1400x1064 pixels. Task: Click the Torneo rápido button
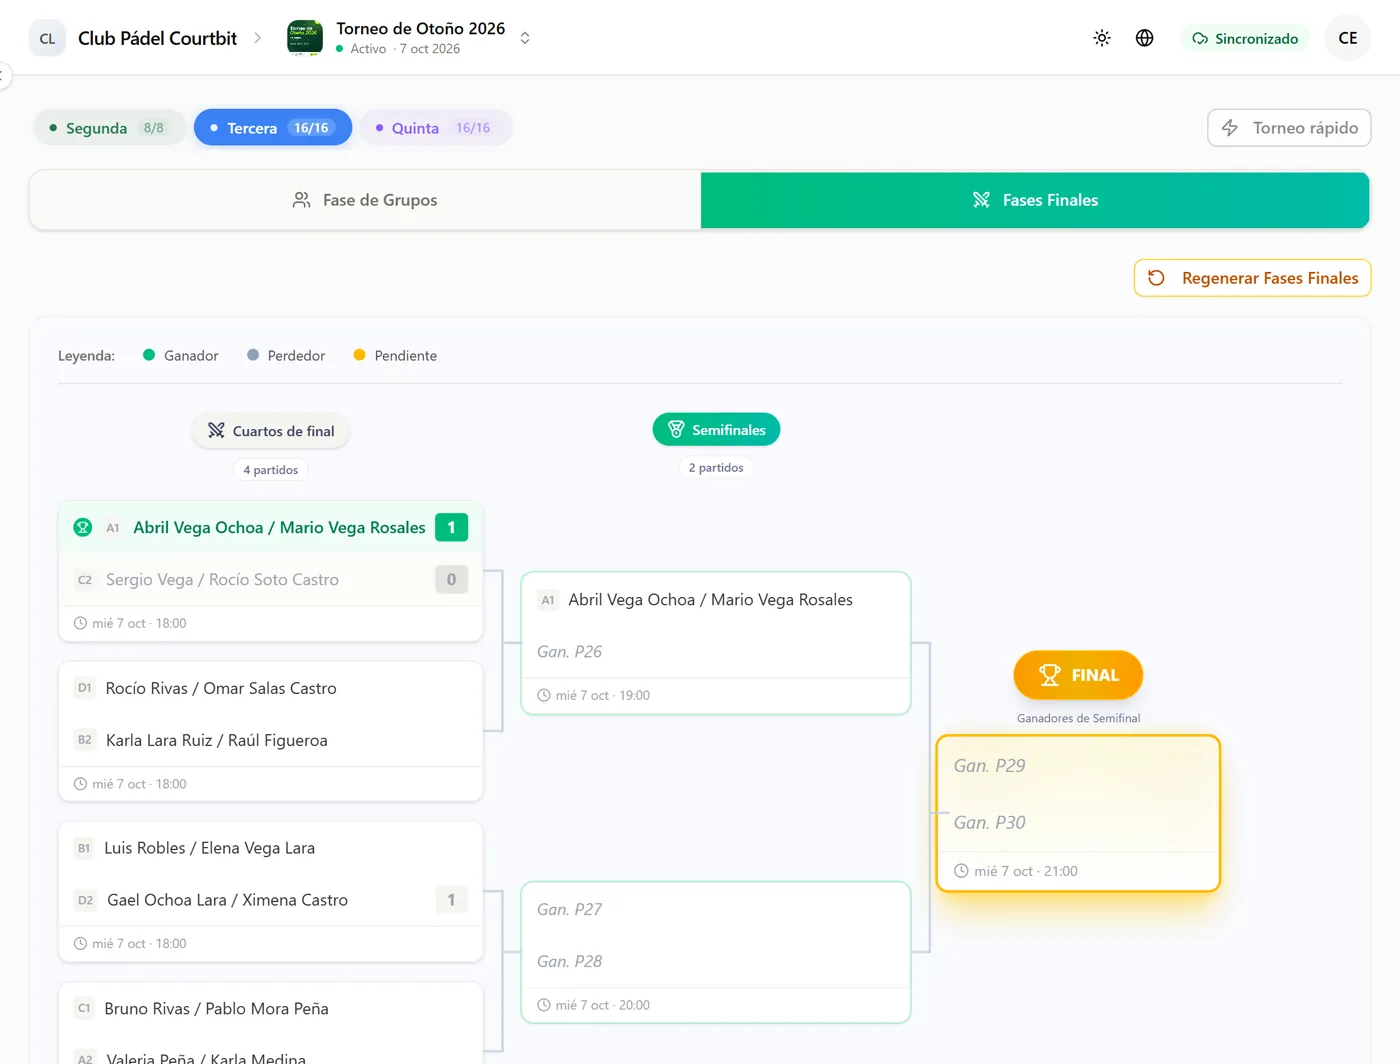tap(1289, 128)
